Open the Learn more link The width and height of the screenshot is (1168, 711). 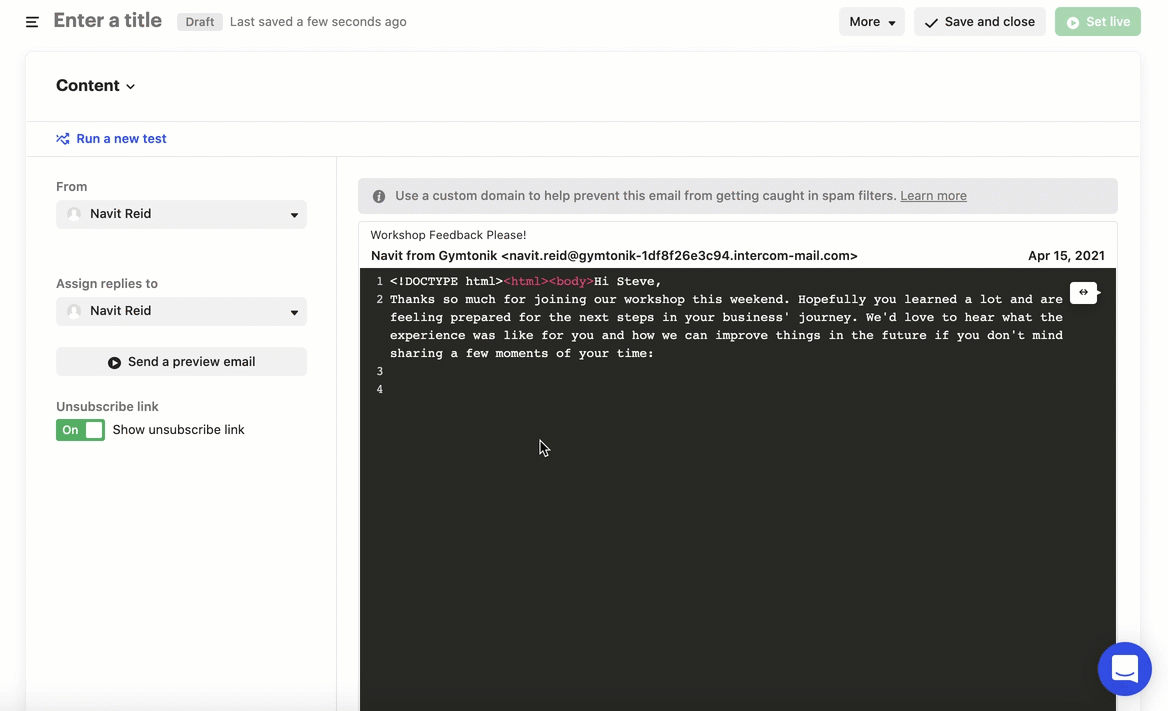pos(933,196)
